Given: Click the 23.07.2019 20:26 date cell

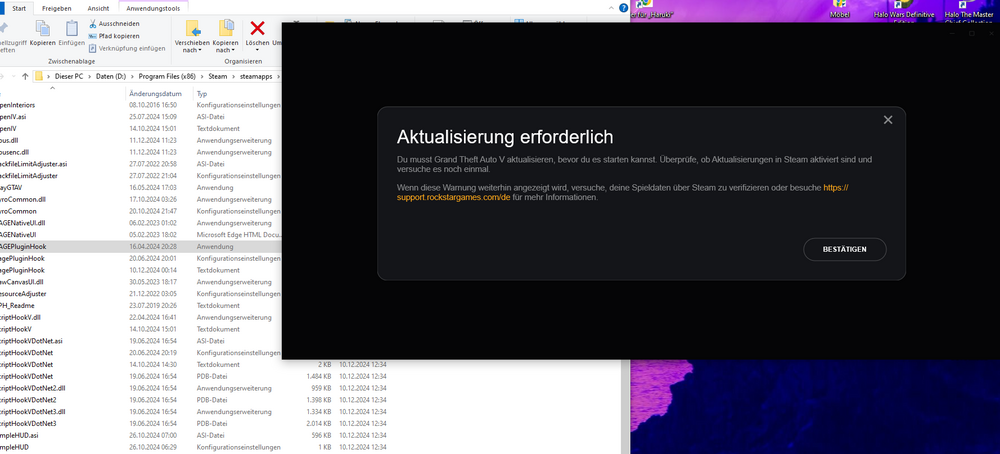Looking at the screenshot, I should [153, 305].
